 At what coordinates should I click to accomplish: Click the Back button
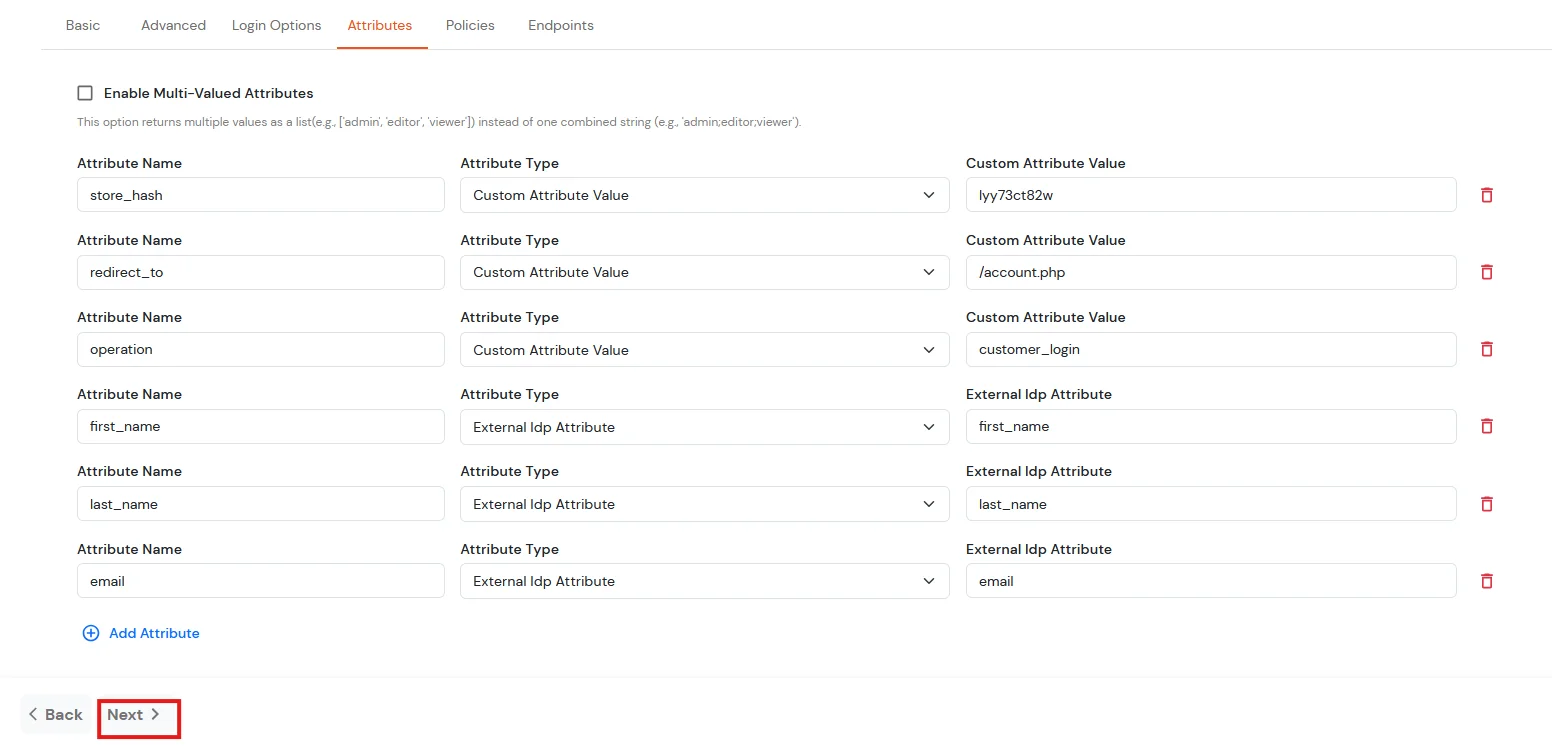[56, 714]
